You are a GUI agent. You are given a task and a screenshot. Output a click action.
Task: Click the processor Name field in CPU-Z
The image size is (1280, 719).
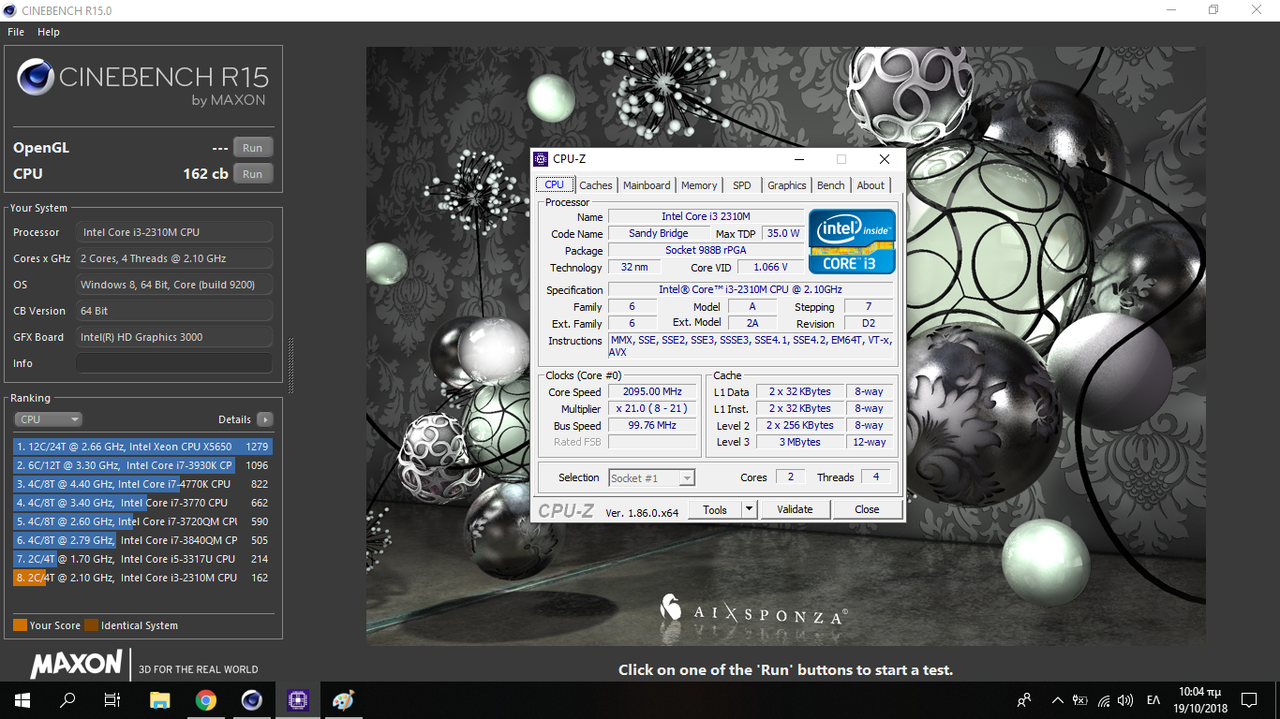[706, 216]
